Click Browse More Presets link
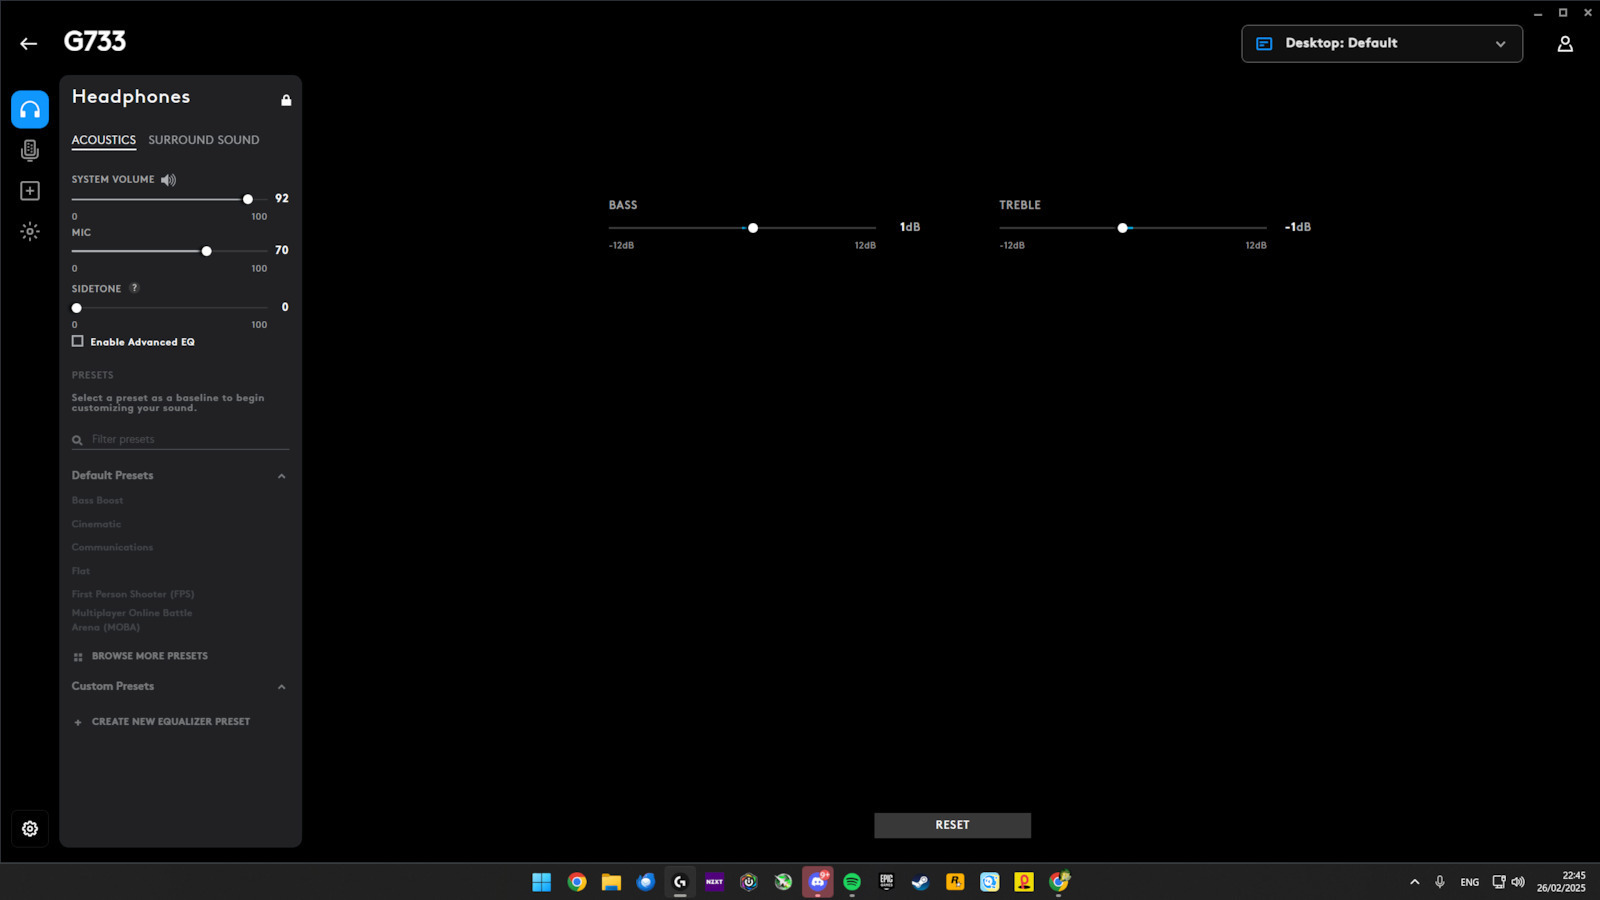Image resolution: width=1600 pixels, height=900 pixels. point(149,656)
